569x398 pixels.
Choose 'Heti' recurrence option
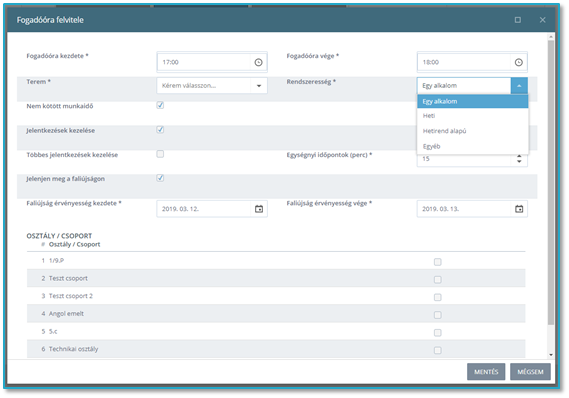pos(472,116)
